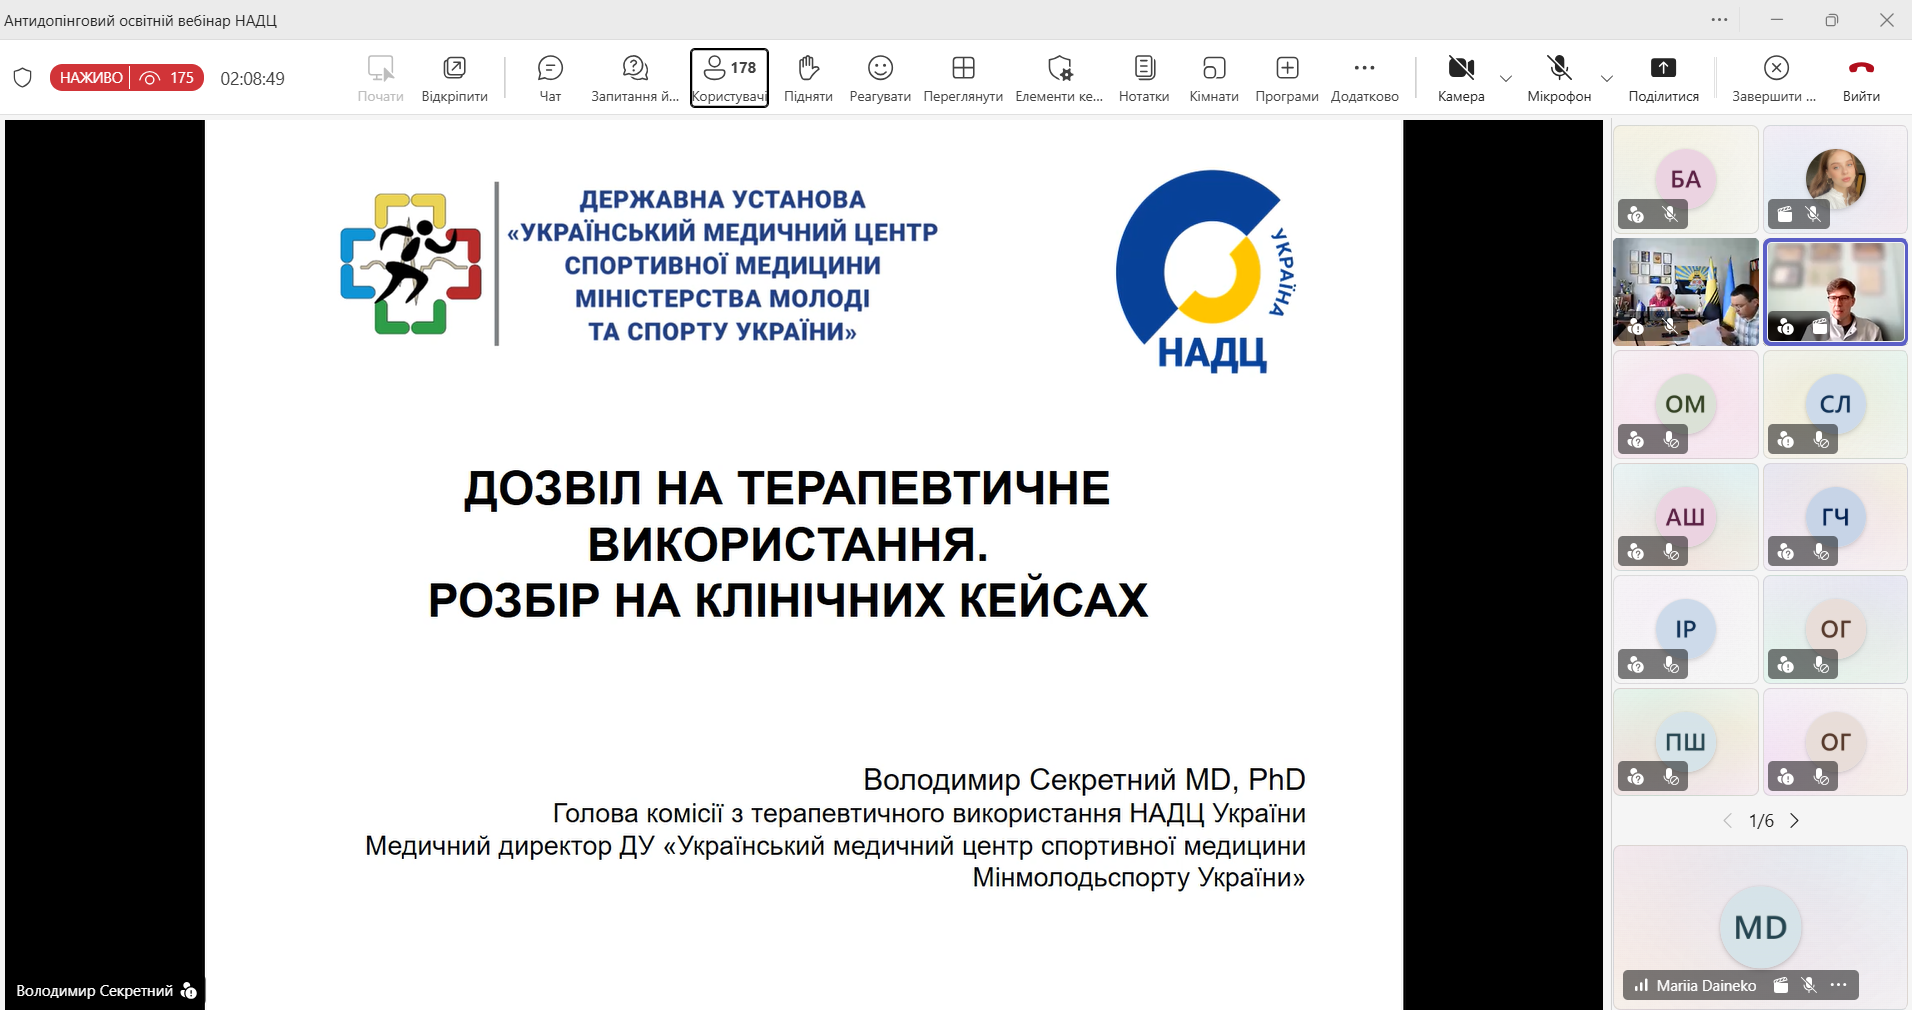Click attendee icon on АШ tile
Image resolution: width=1912 pixels, height=1010 pixels.
1636,552
